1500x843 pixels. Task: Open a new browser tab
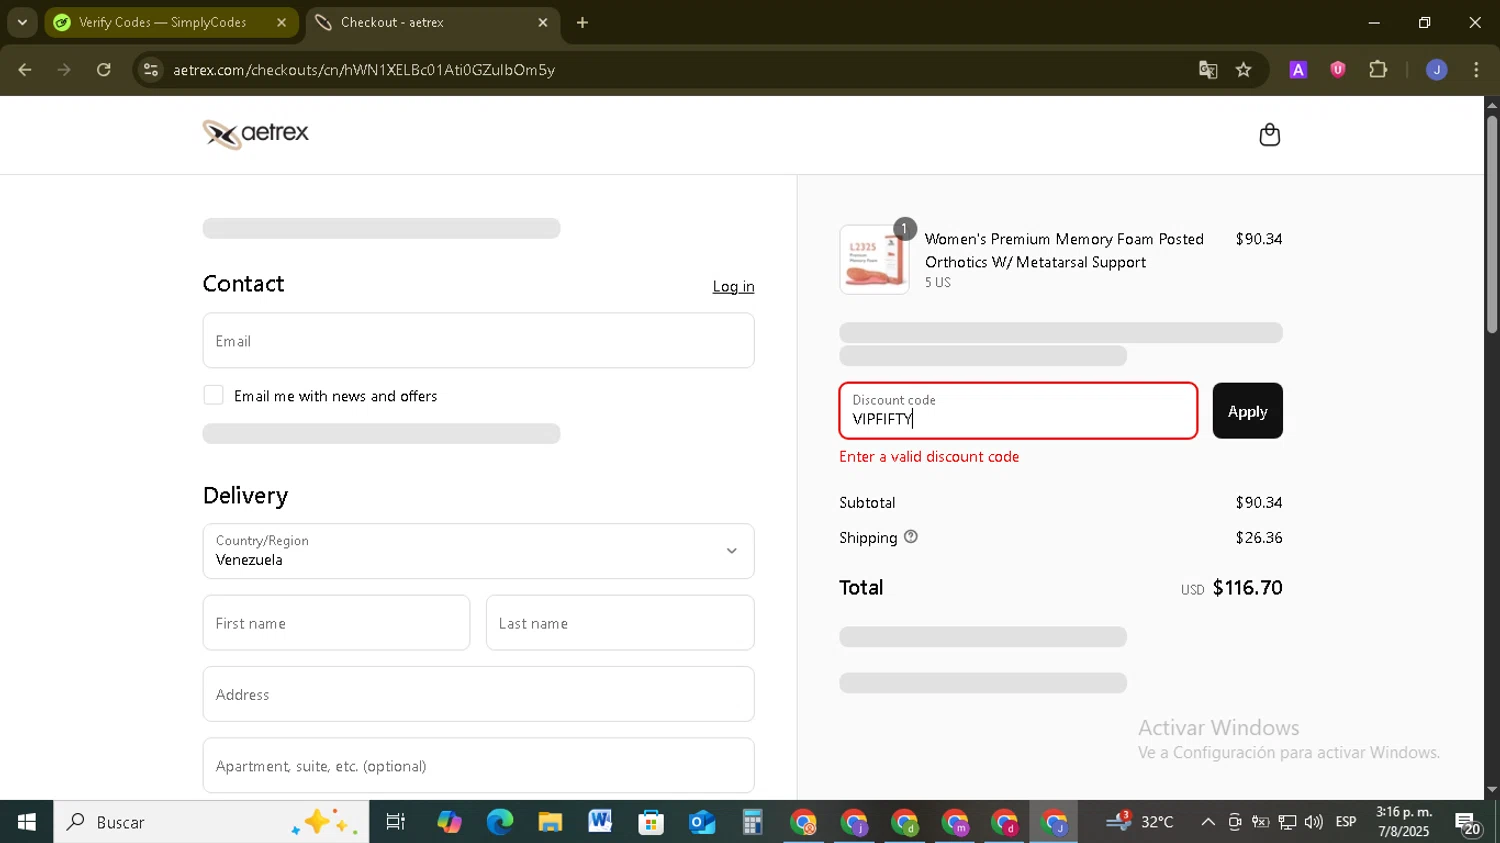pos(582,22)
